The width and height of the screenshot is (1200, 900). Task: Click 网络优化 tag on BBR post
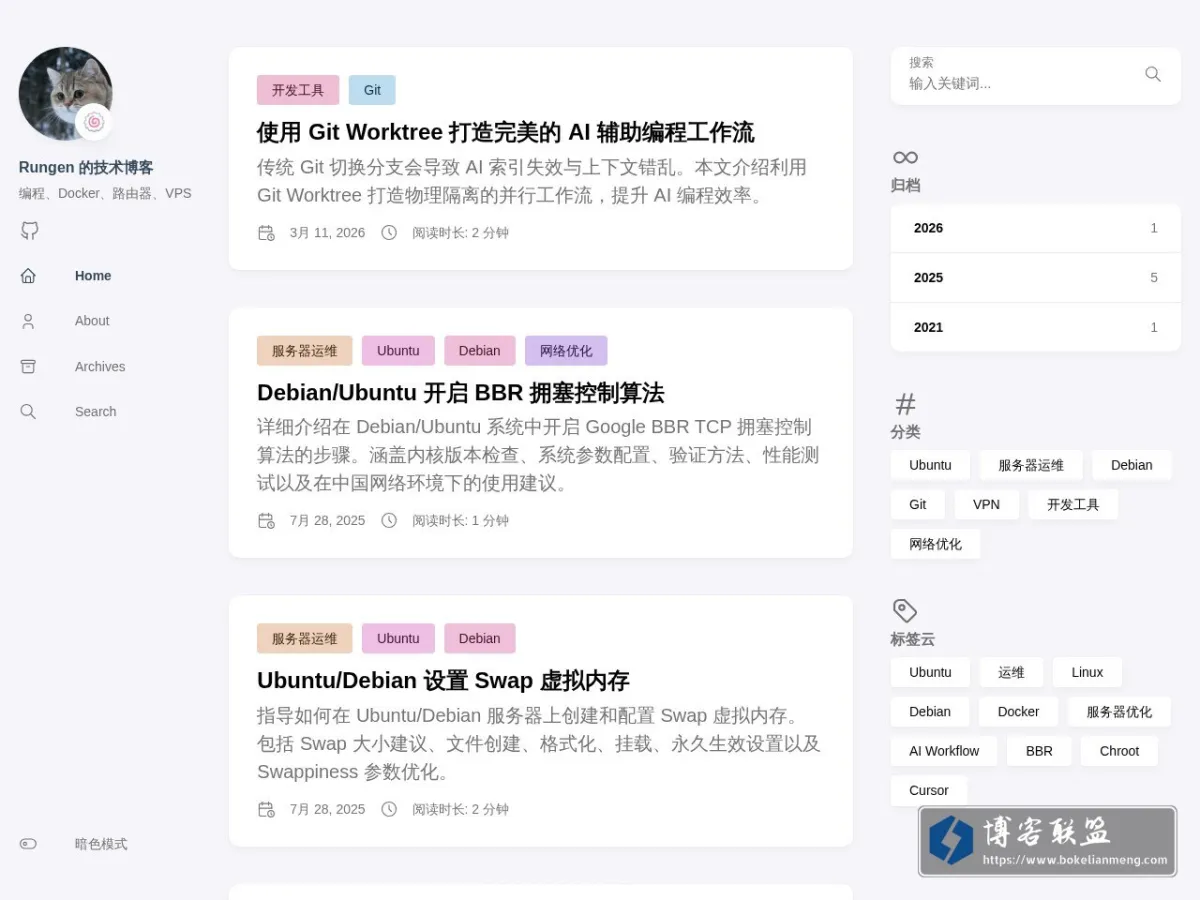[x=566, y=351]
